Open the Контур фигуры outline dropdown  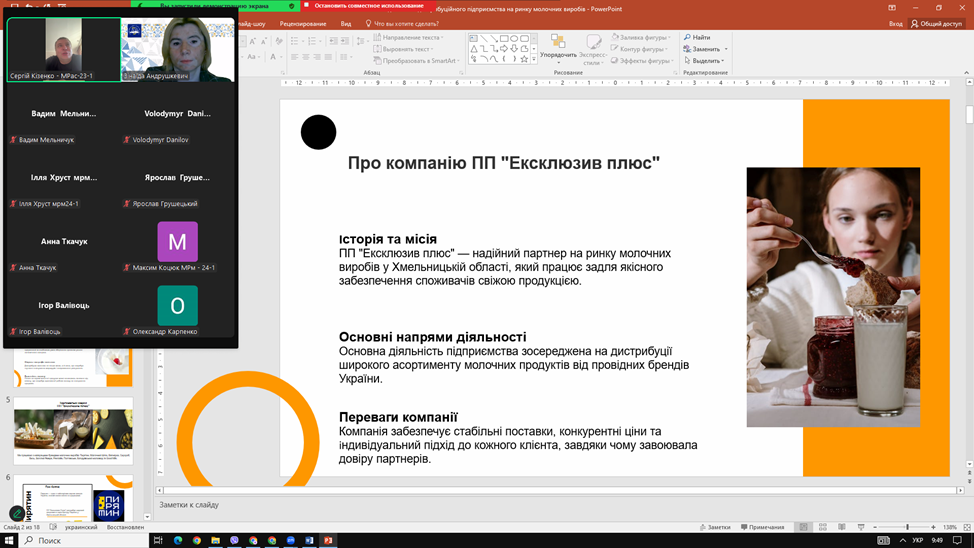639,49
